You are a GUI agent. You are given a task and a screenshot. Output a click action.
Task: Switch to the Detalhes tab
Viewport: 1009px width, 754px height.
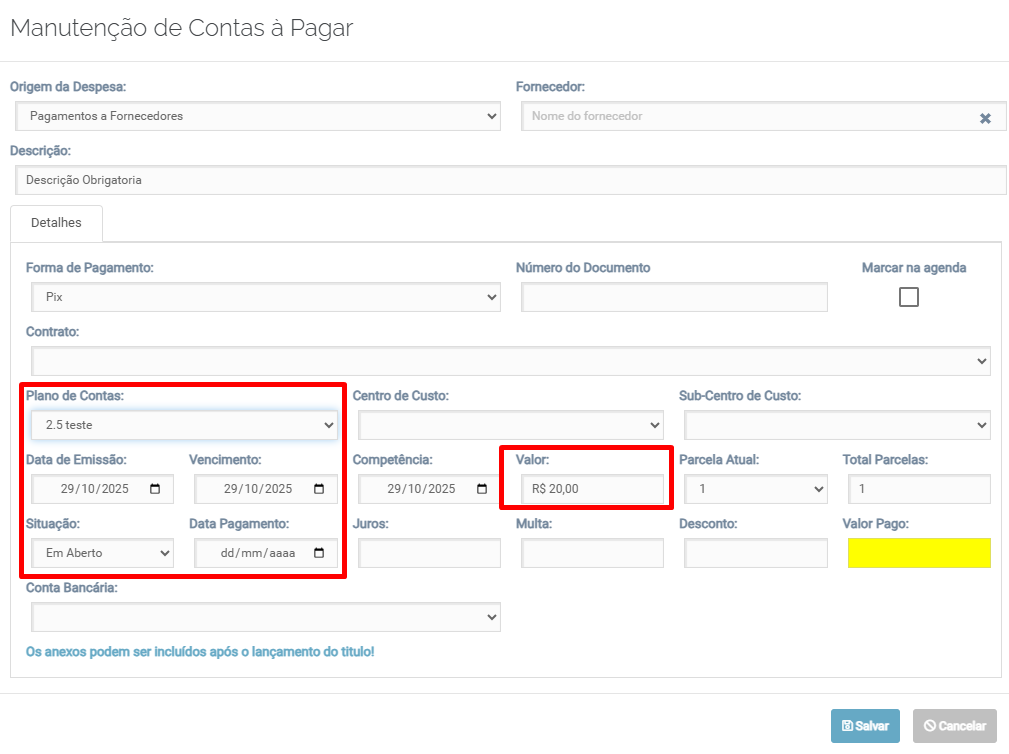[x=56, y=223]
